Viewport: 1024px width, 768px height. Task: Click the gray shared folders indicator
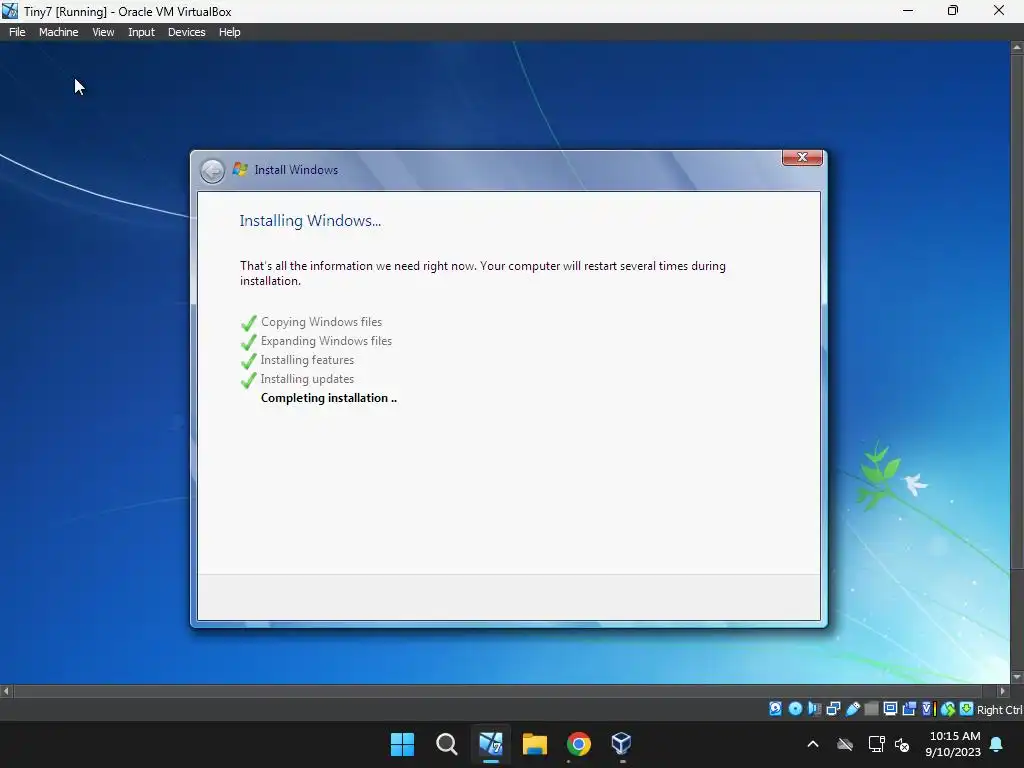(871, 709)
